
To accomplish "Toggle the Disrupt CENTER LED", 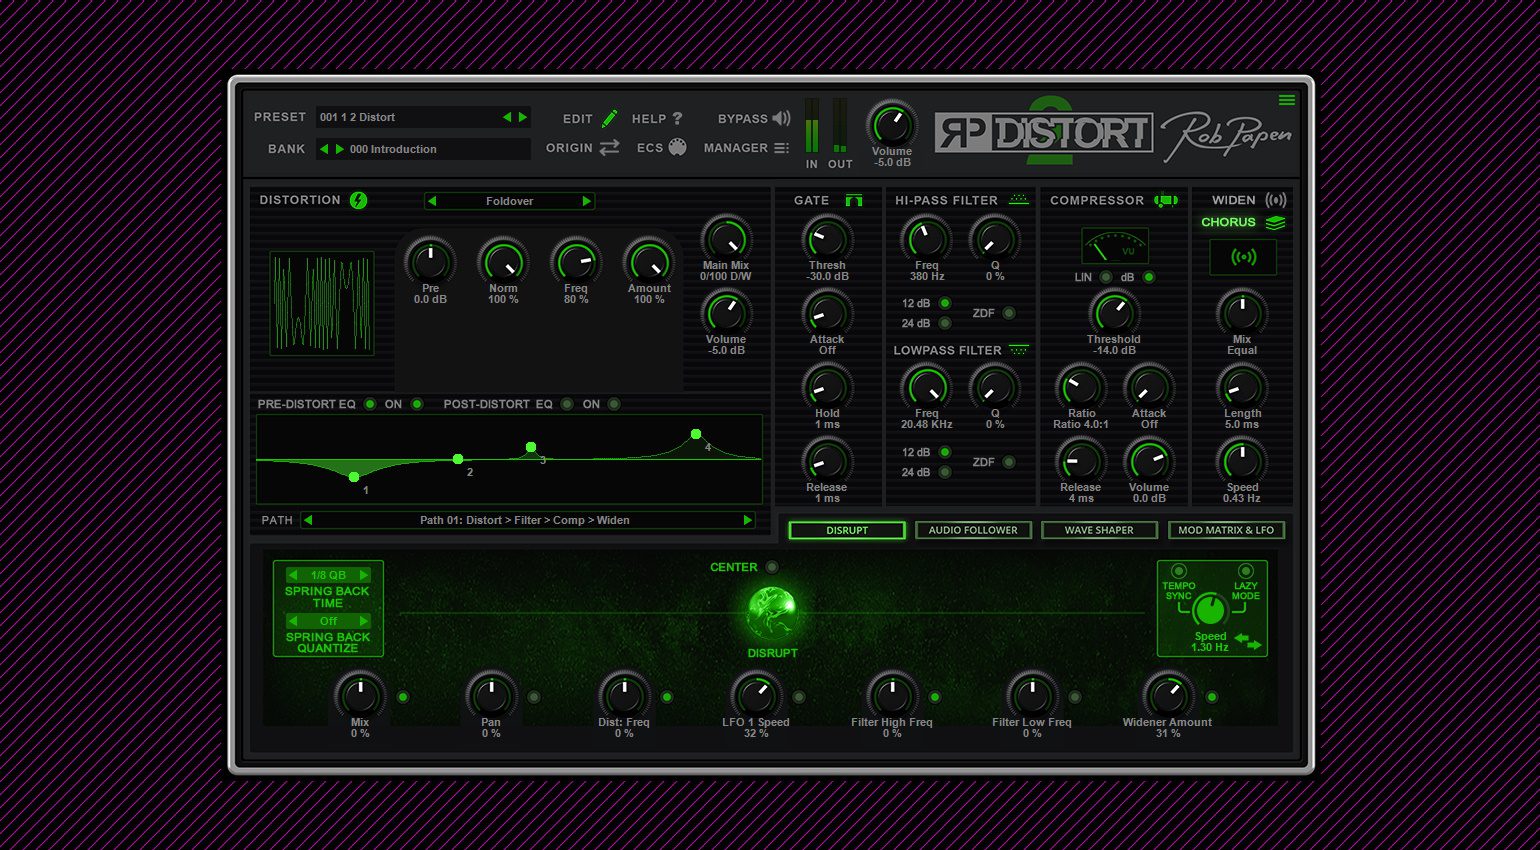I will 771,567.
